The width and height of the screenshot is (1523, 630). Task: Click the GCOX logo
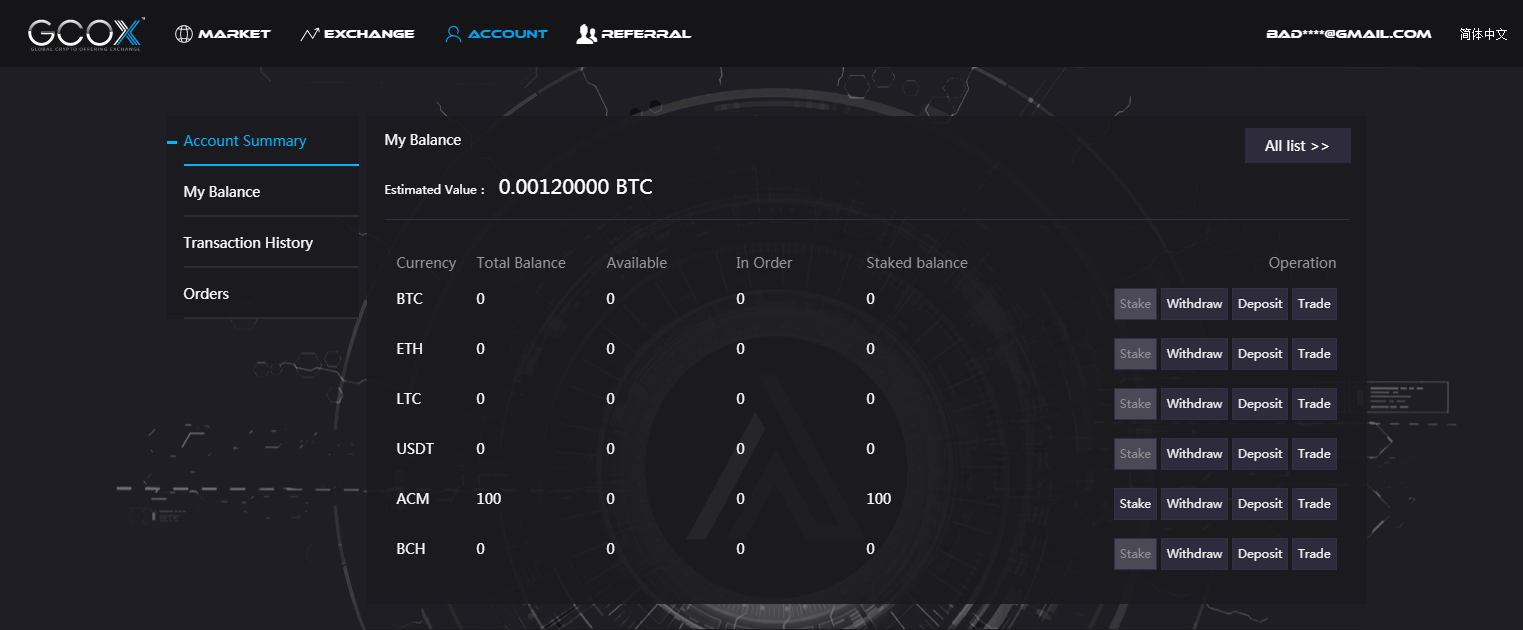click(x=86, y=33)
